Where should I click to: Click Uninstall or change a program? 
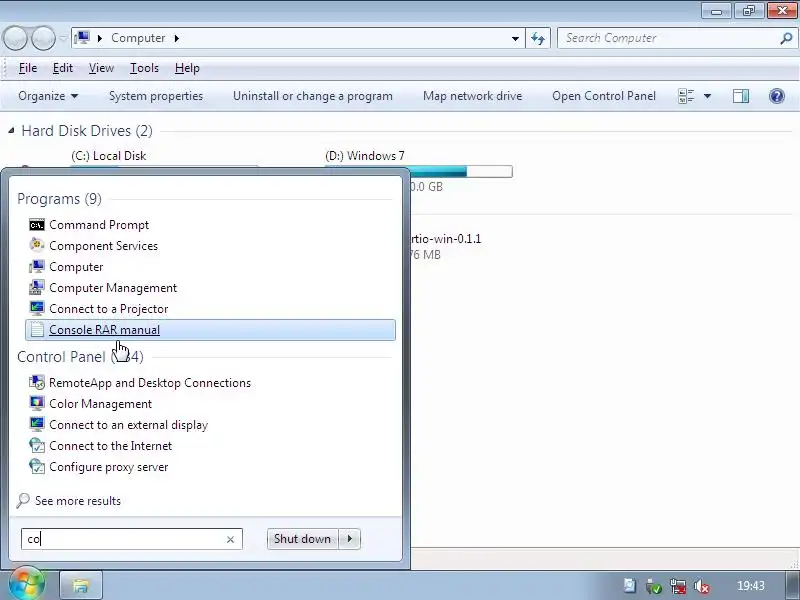coord(313,96)
